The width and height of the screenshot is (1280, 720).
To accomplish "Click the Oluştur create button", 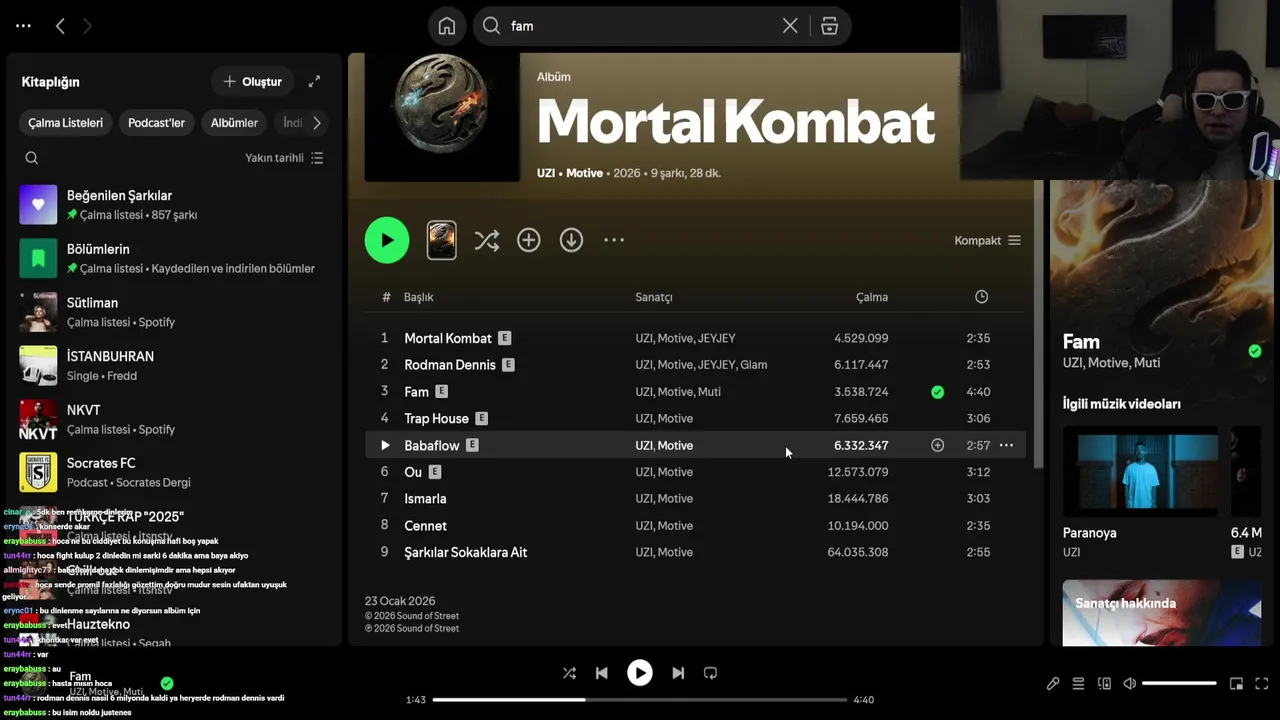I will (x=252, y=81).
